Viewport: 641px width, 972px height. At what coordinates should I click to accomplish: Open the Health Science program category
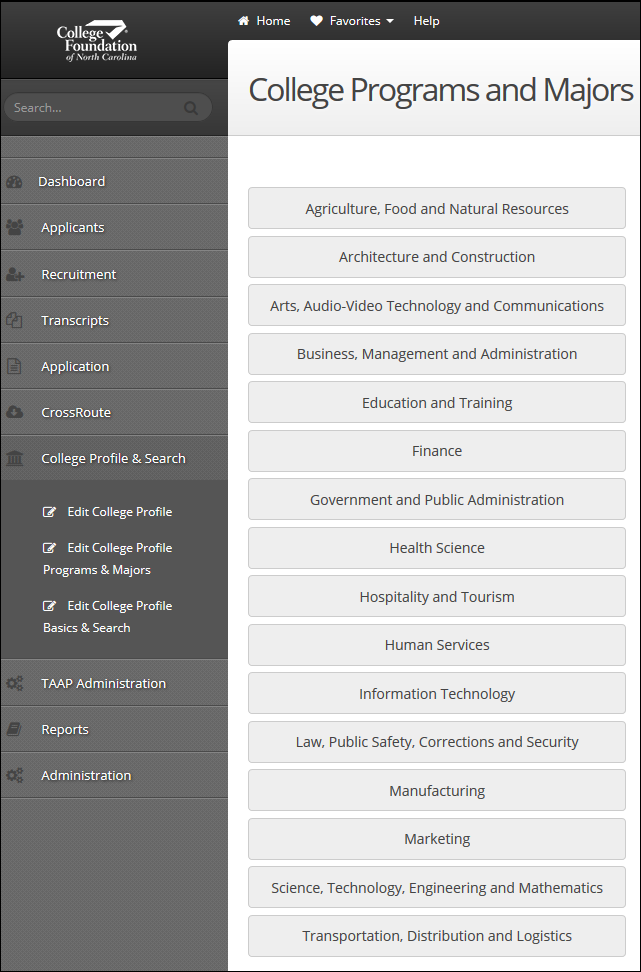[436, 548]
